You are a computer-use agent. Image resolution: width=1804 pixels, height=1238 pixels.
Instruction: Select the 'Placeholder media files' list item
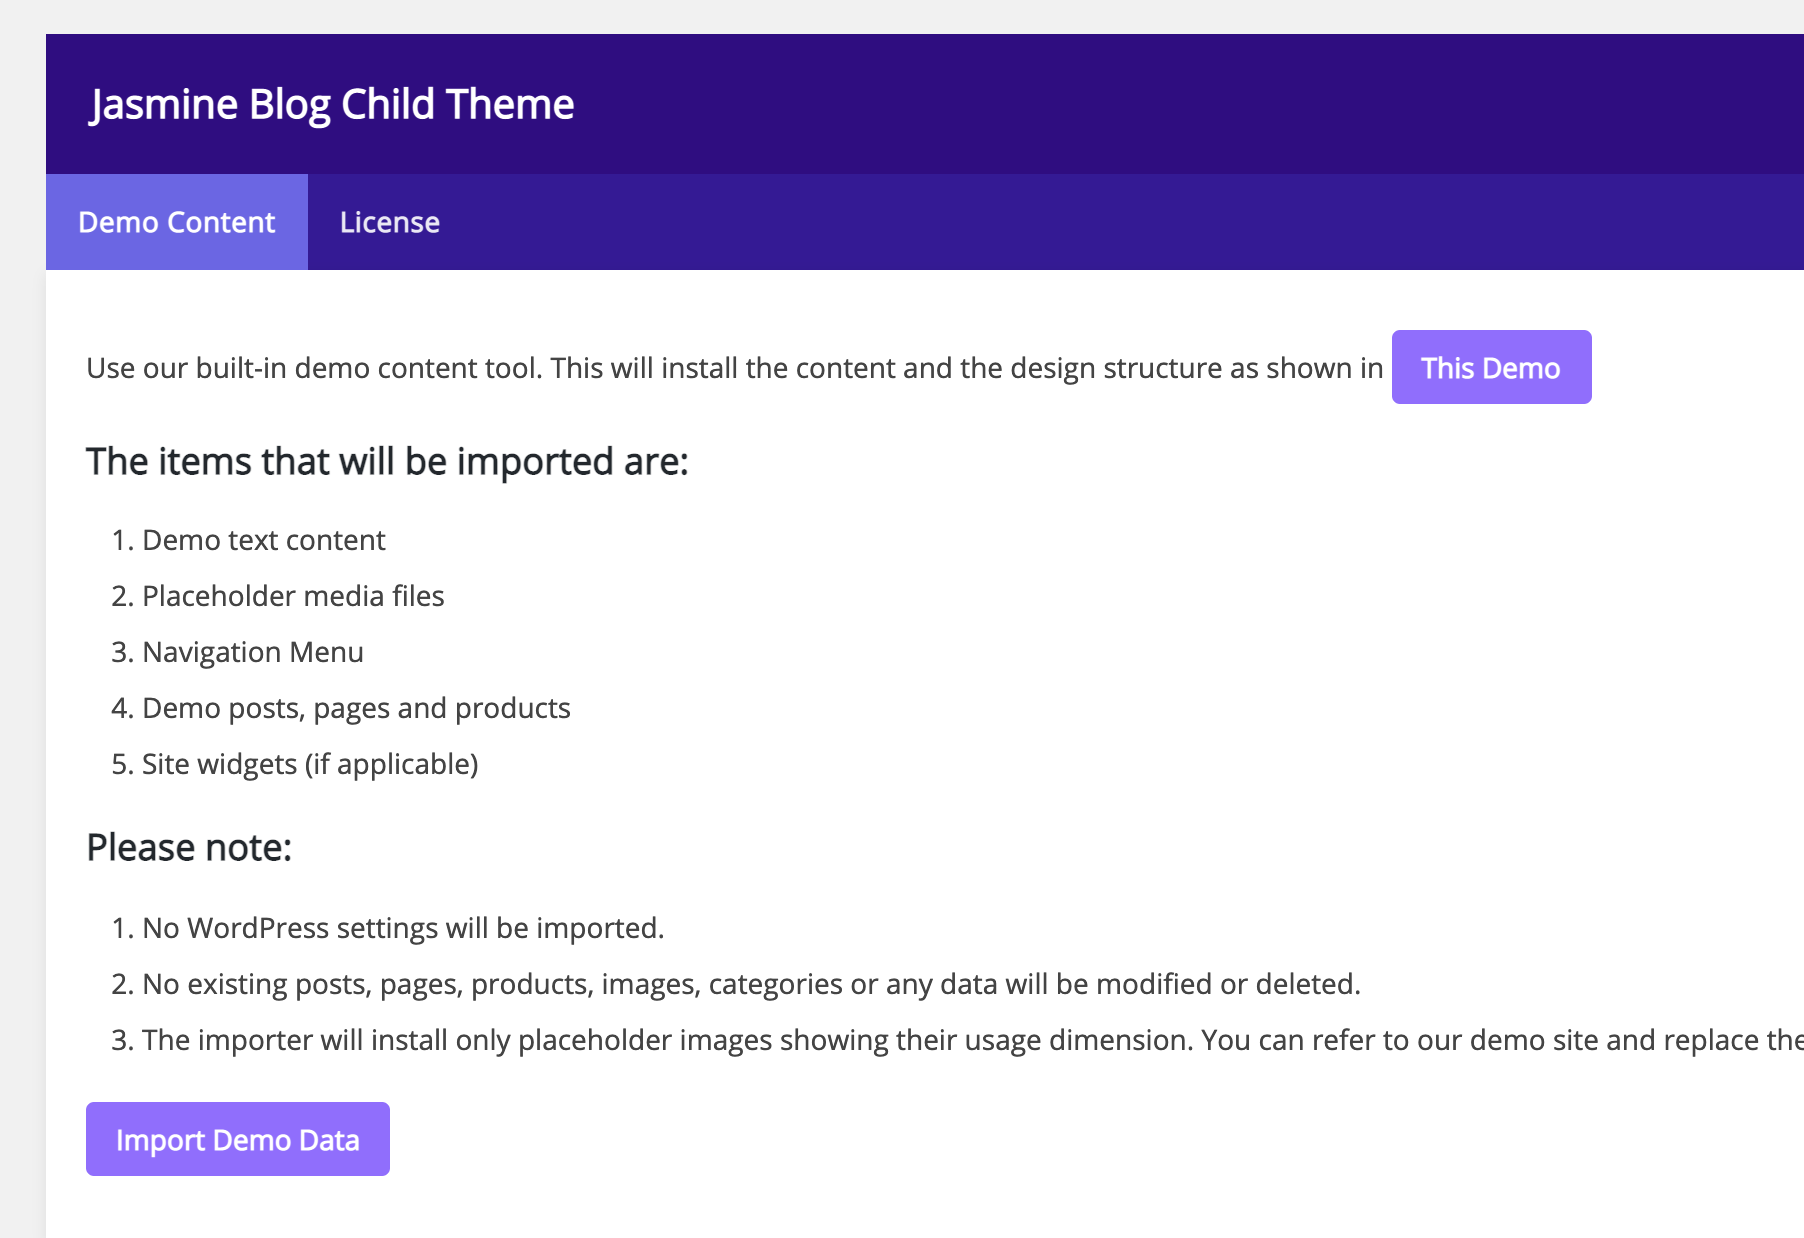coord(293,596)
